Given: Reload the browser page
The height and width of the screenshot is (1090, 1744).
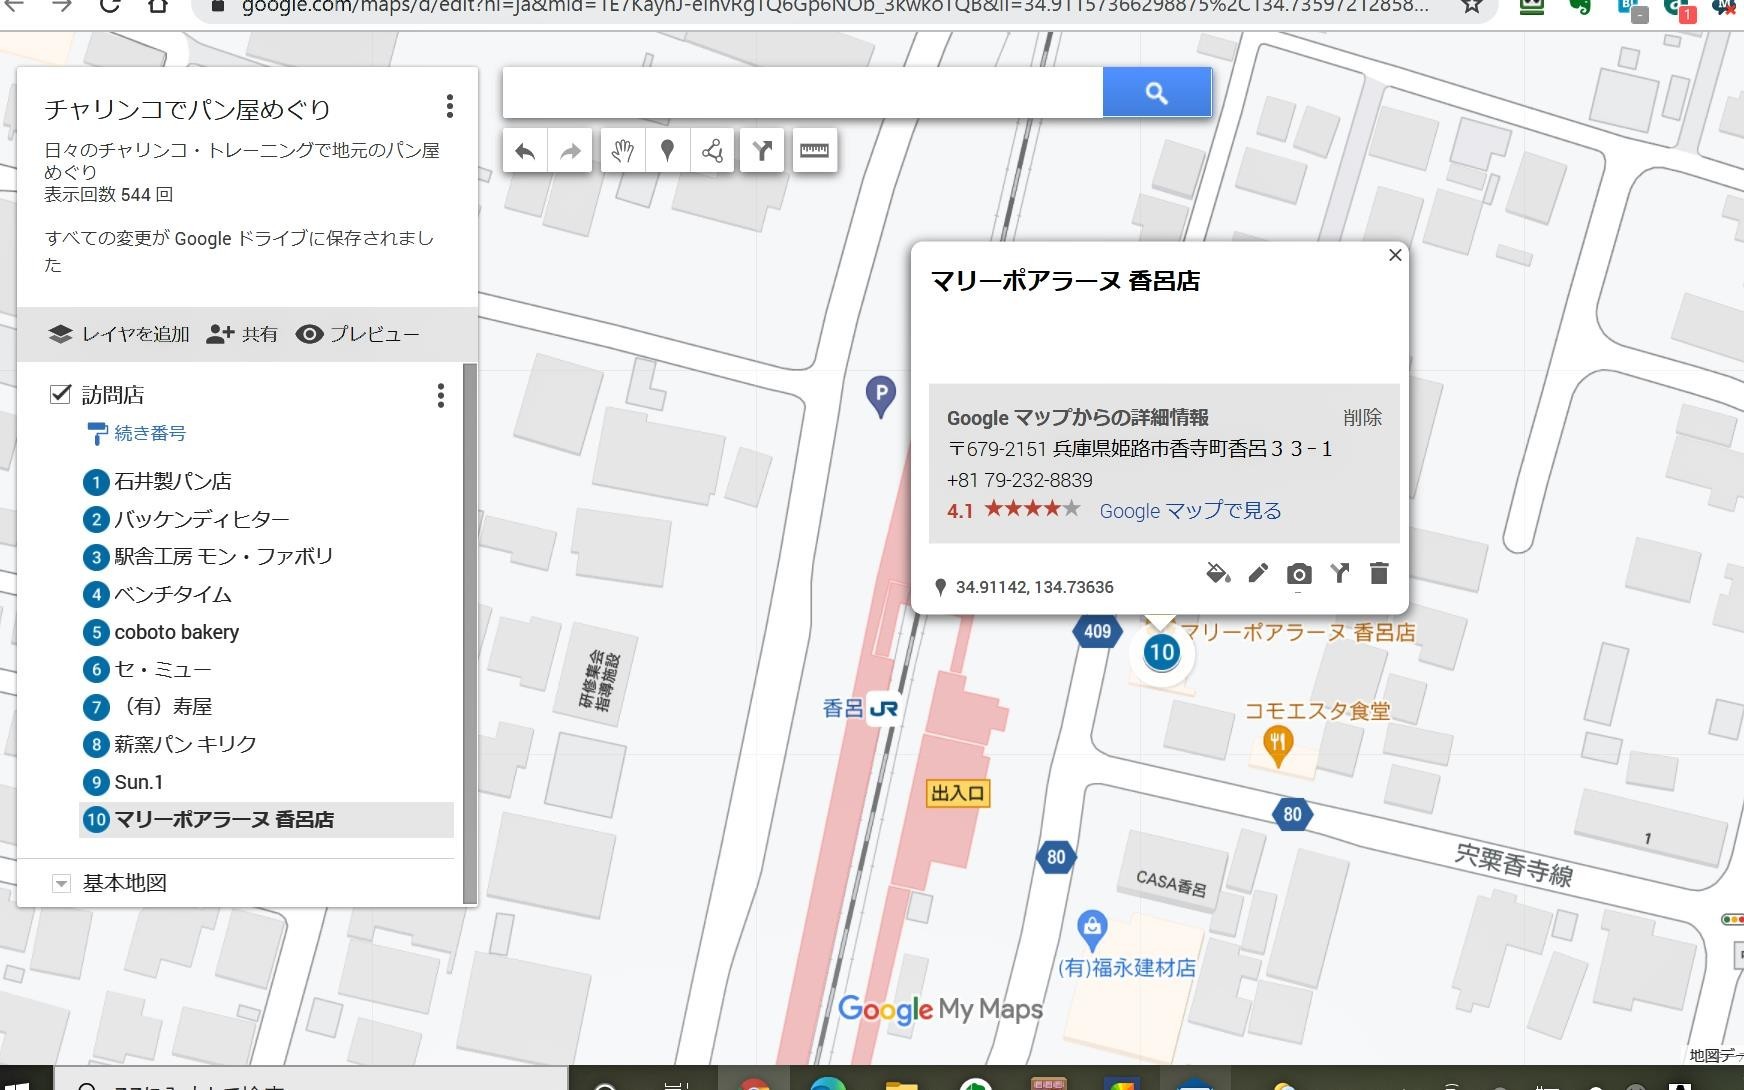Looking at the screenshot, I should click(x=110, y=6).
